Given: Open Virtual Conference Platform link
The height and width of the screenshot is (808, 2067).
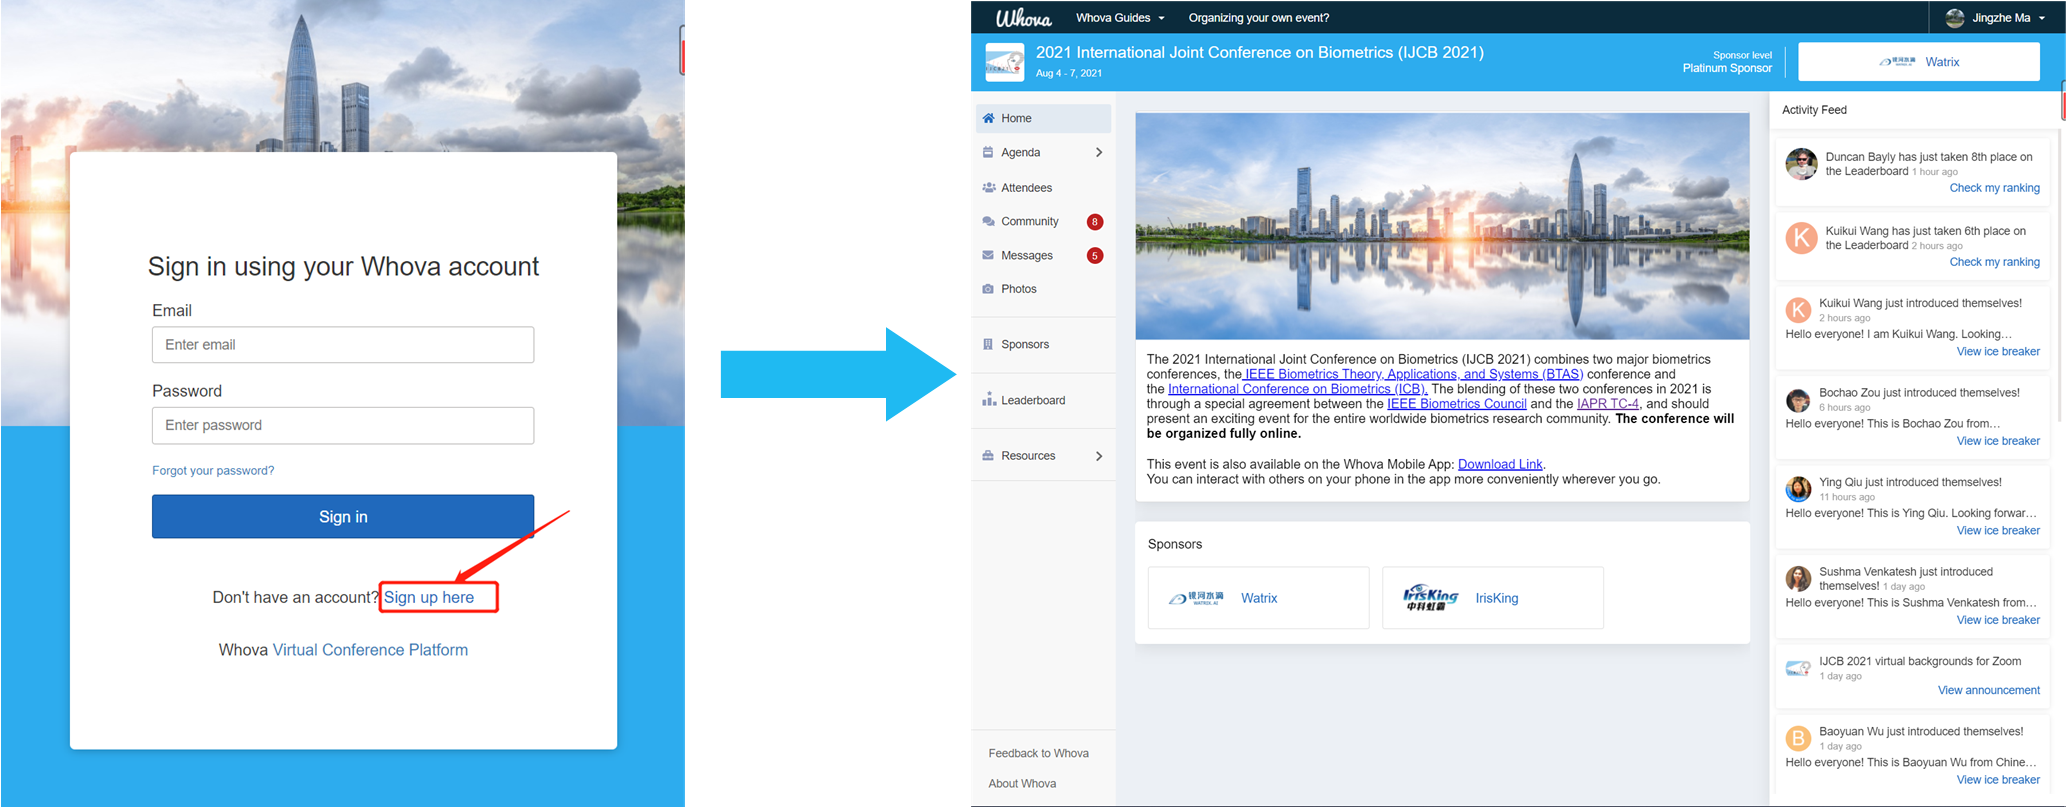Looking at the screenshot, I should pyautogui.click(x=370, y=650).
